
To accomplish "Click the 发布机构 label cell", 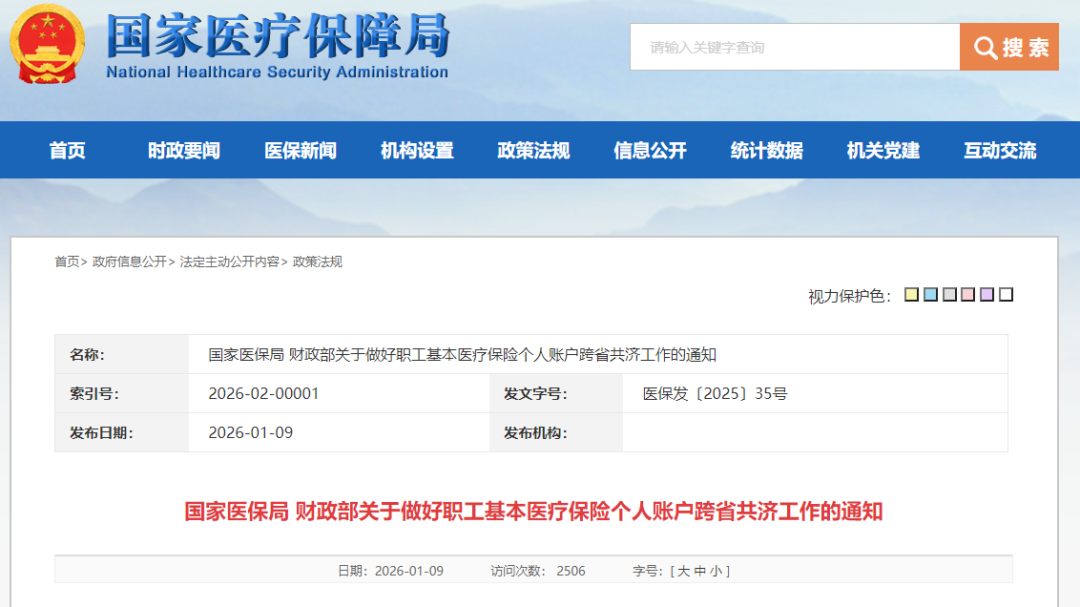I will click(556, 433).
